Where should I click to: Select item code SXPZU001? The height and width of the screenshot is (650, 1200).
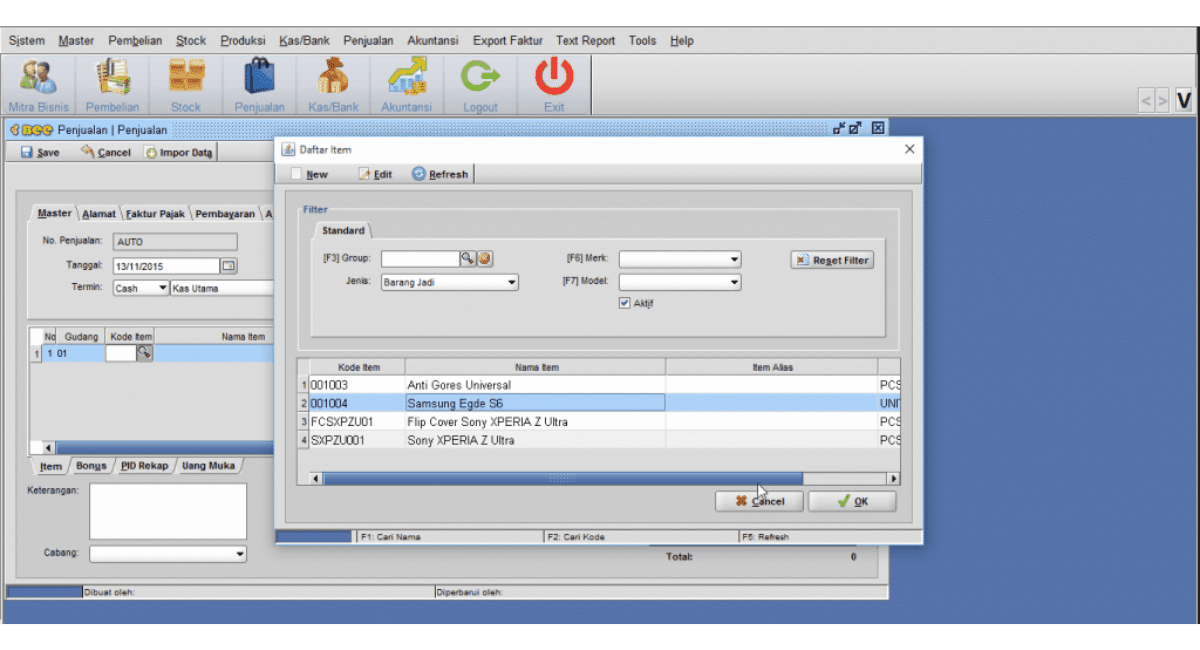click(356, 440)
